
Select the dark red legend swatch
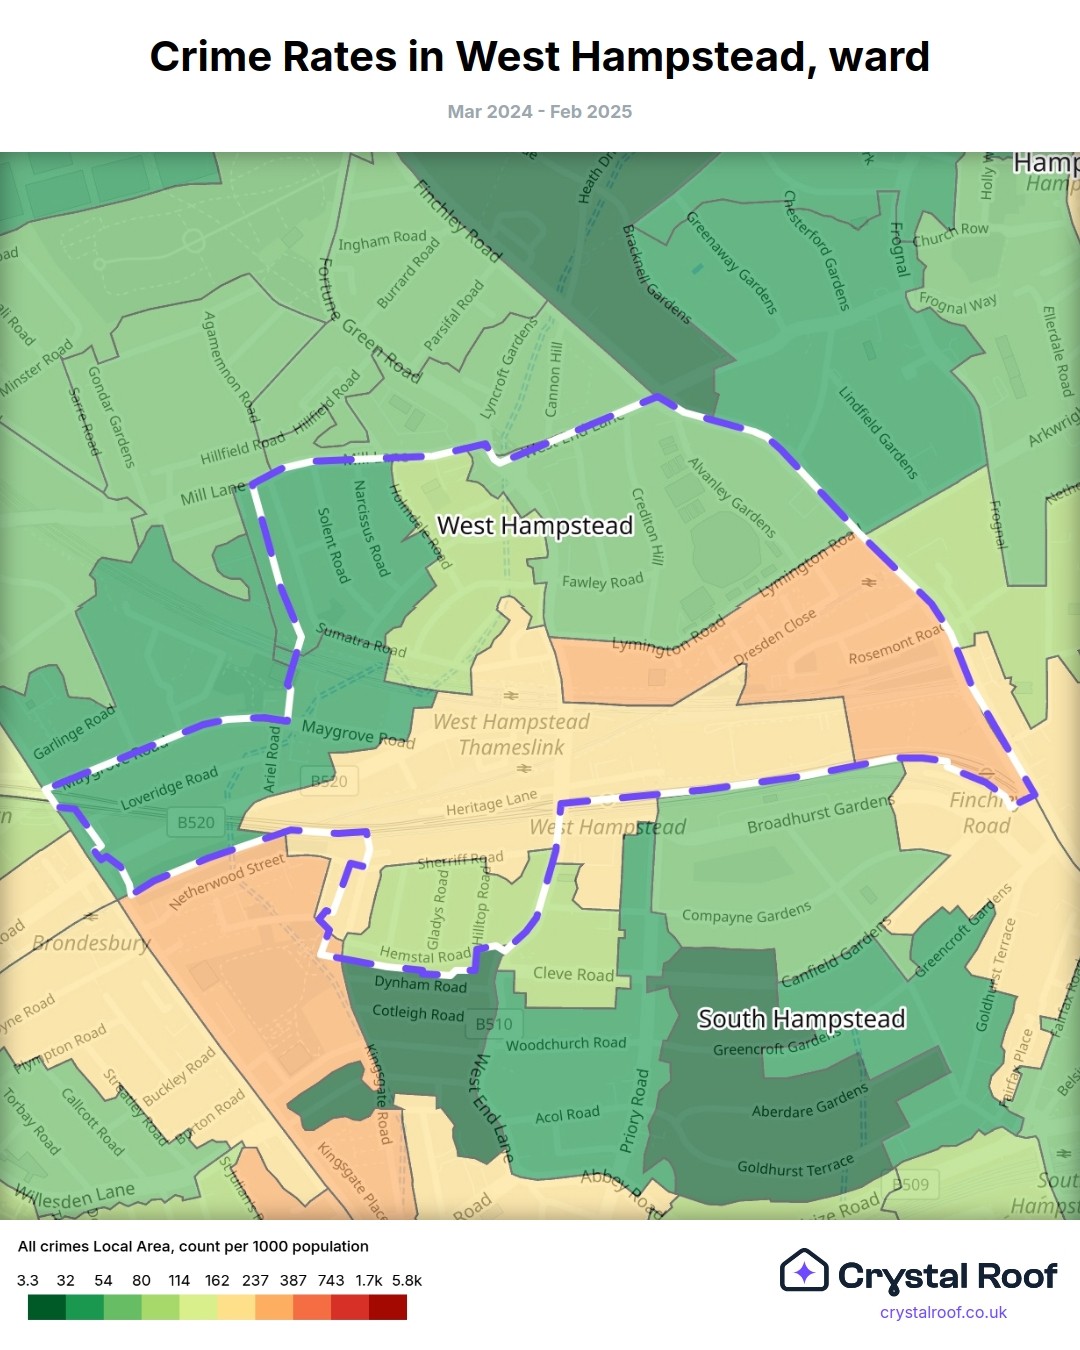(x=388, y=1307)
